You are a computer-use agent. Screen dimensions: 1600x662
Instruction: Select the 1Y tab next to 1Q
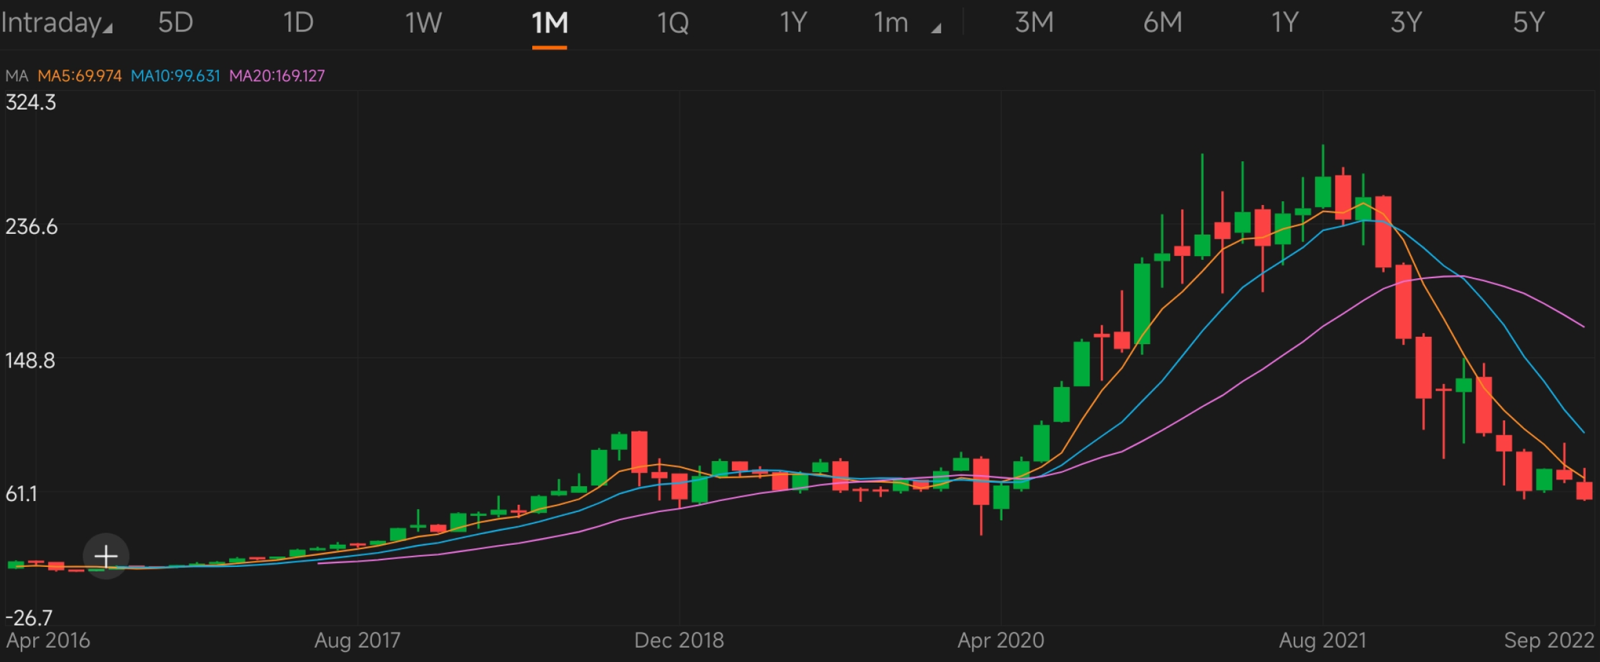[793, 23]
